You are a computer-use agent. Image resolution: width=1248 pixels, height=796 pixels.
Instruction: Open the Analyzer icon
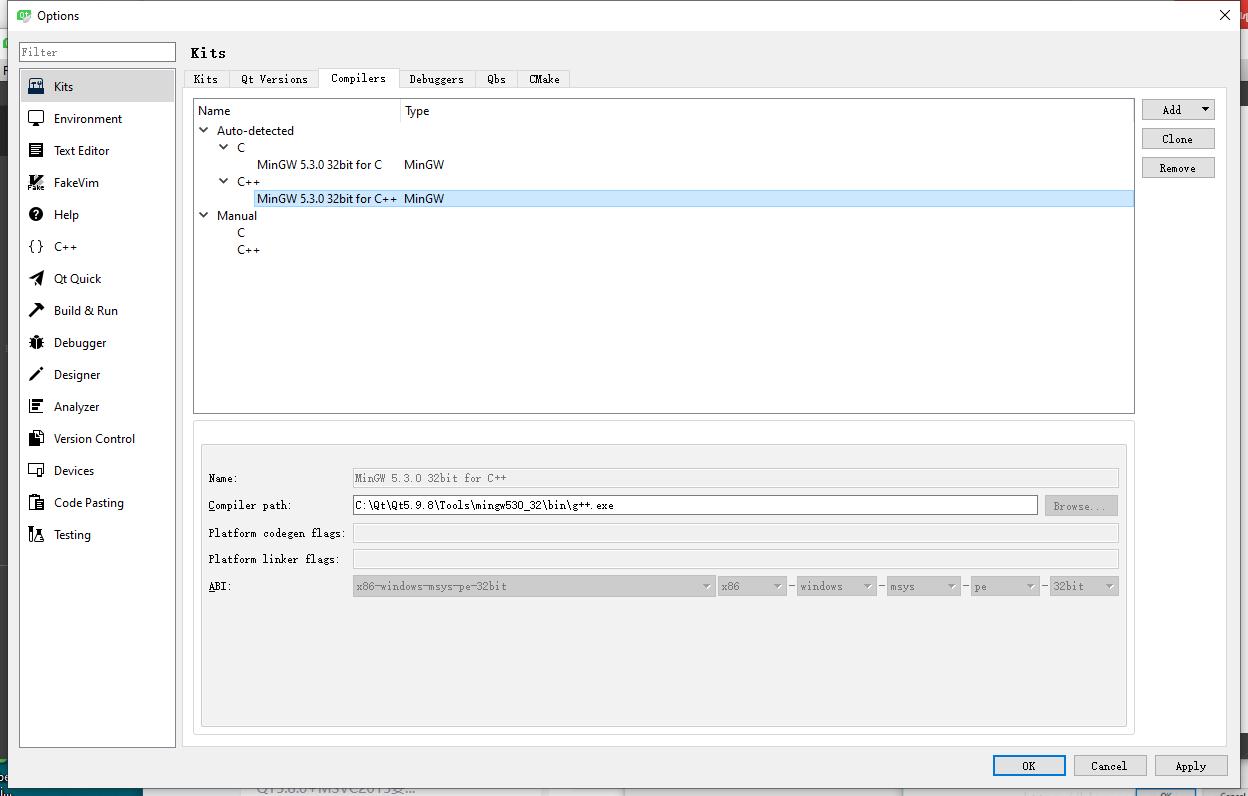37,407
